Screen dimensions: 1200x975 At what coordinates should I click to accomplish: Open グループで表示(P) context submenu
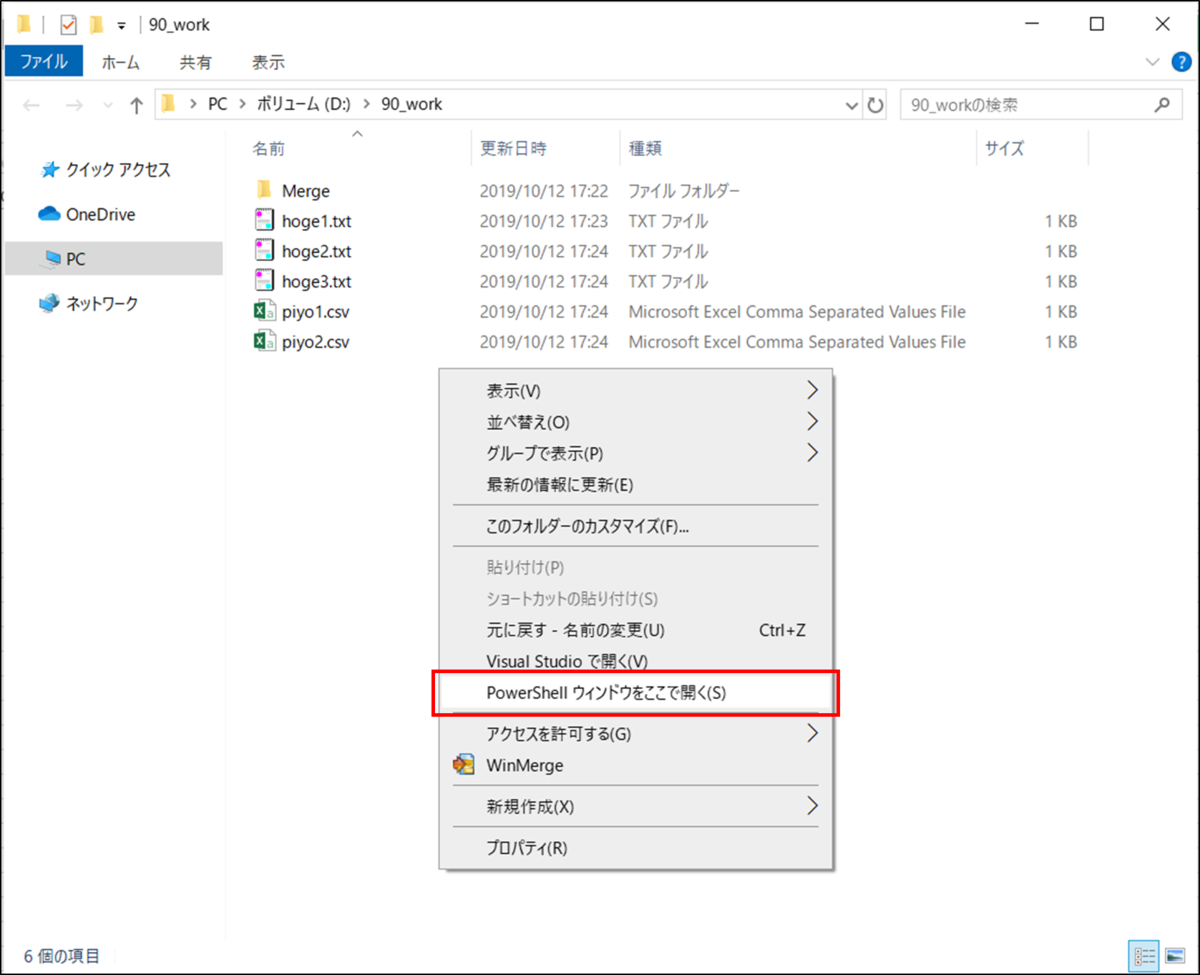click(636, 453)
